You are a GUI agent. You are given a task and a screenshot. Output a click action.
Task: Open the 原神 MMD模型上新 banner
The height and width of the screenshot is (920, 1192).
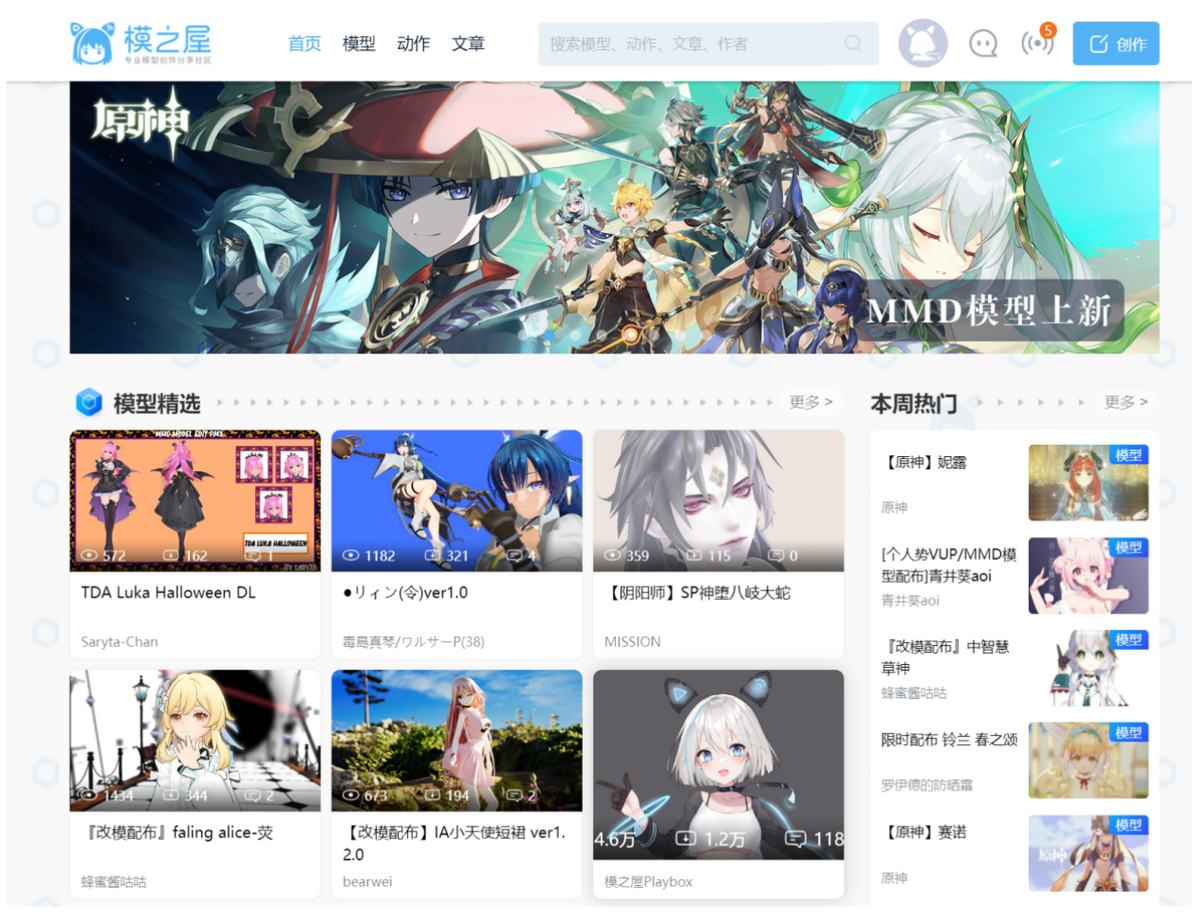coord(614,217)
